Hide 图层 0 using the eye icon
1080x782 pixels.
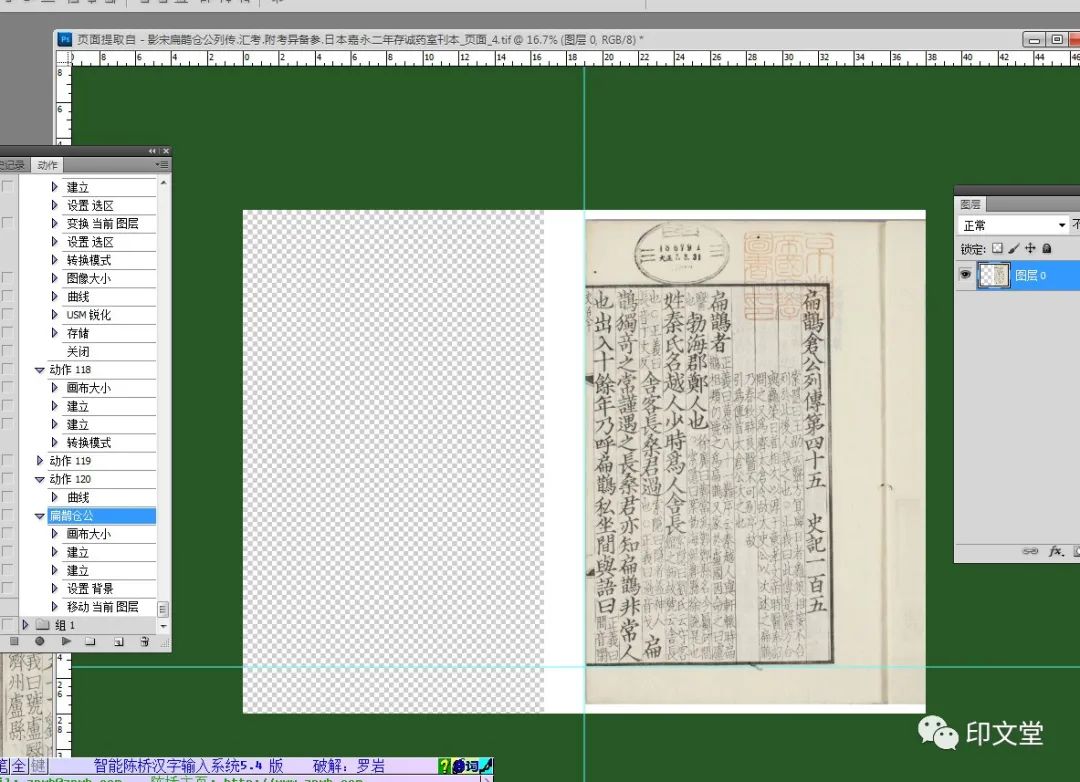[x=966, y=276]
